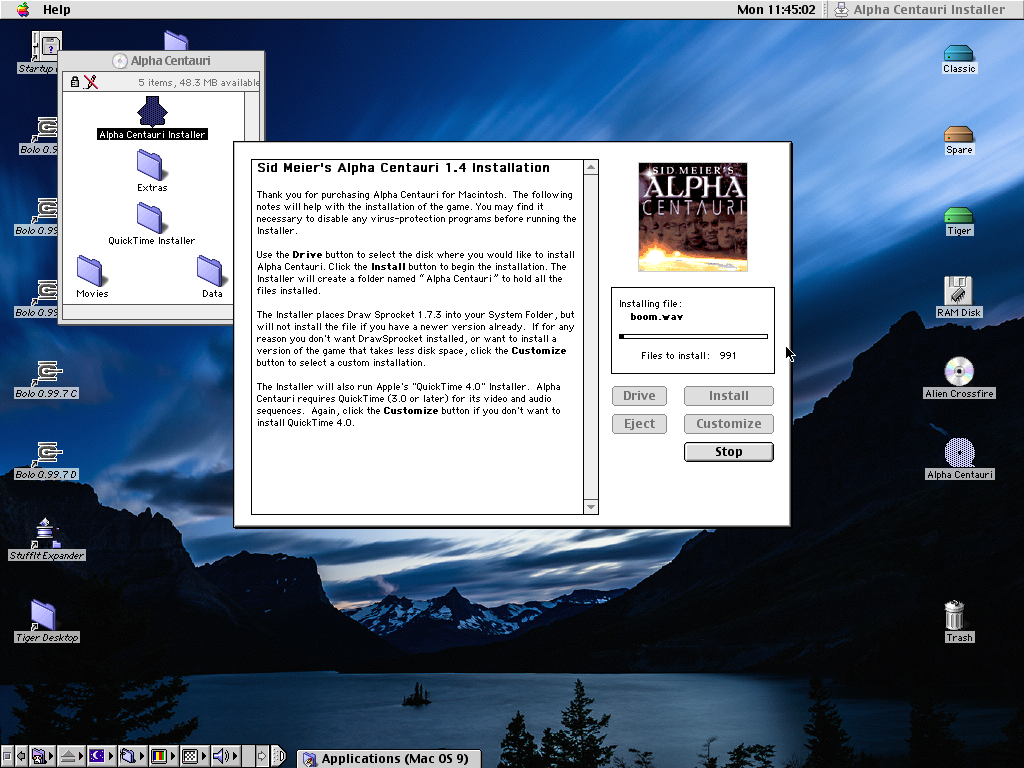Select the Spare drive icon
The width and height of the screenshot is (1024, 768).
(959, 134)
